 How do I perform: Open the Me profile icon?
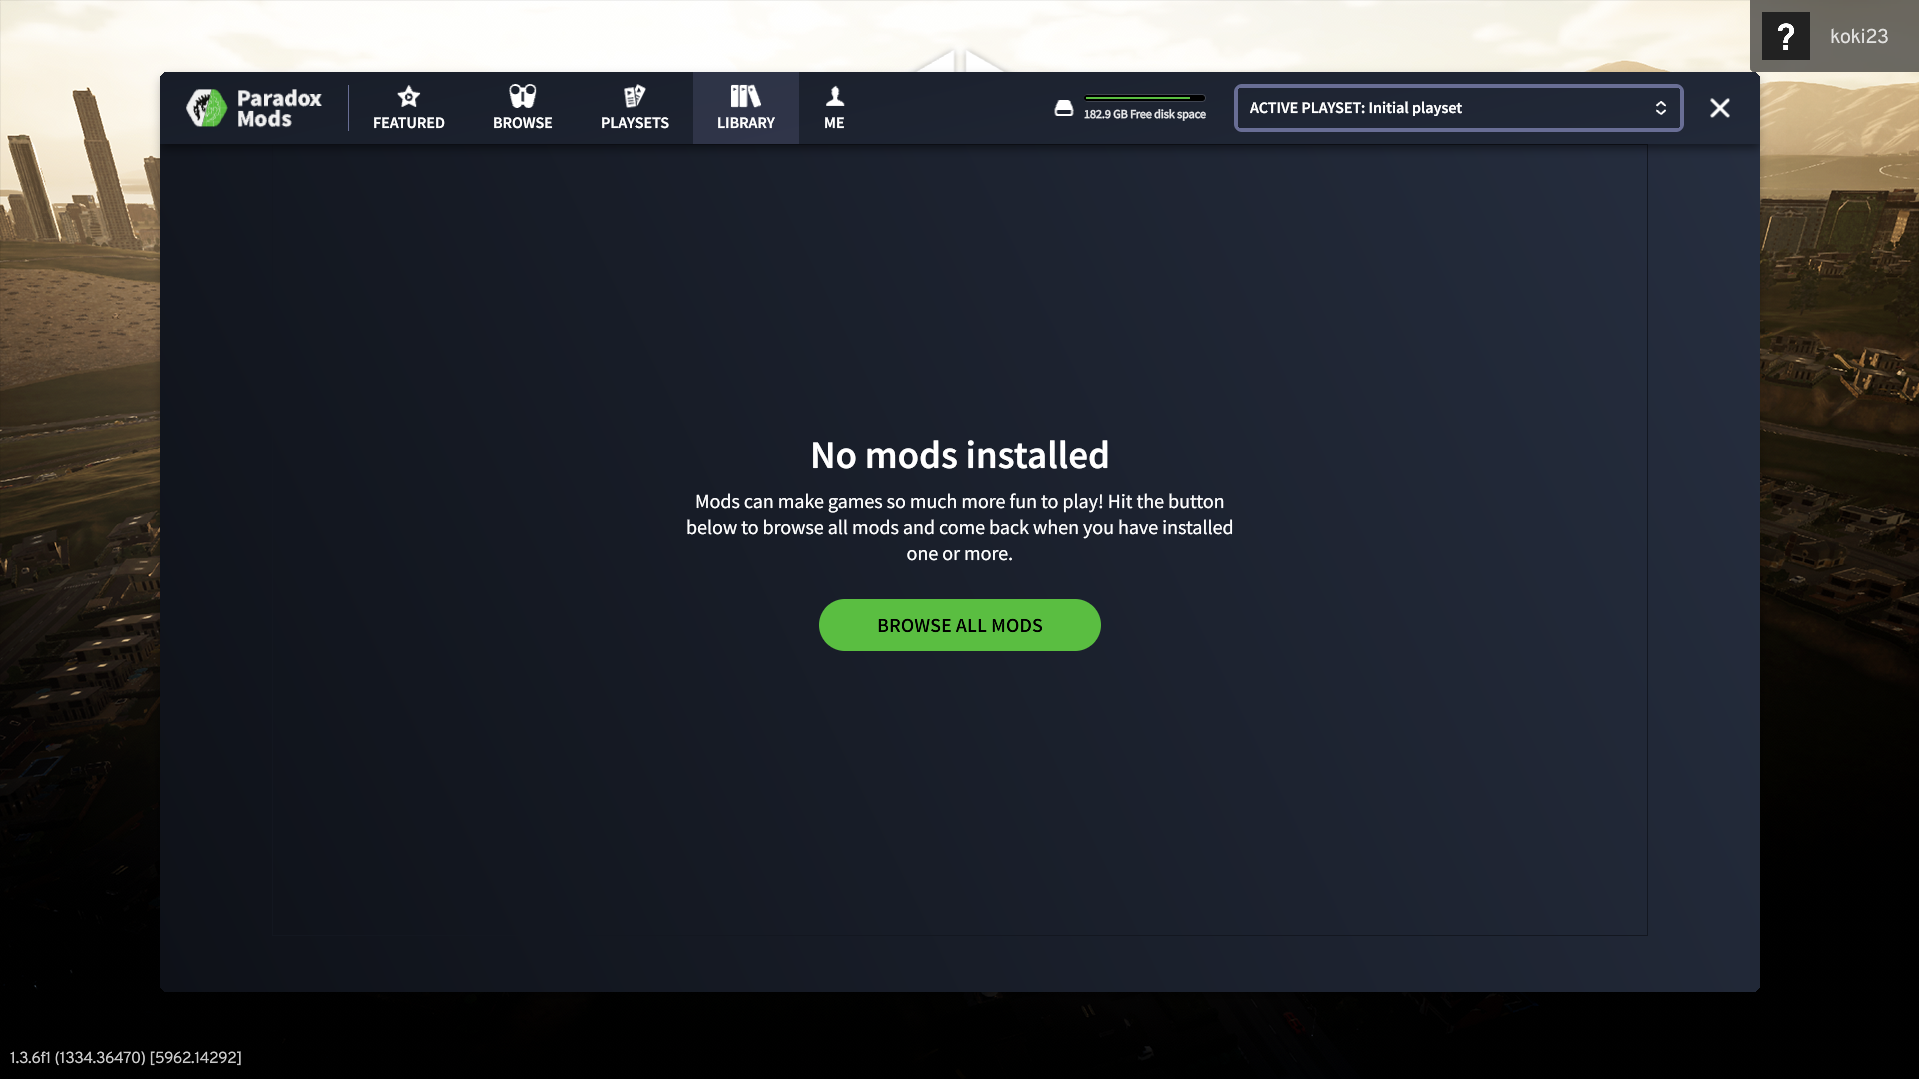click(x=834, y=97)
